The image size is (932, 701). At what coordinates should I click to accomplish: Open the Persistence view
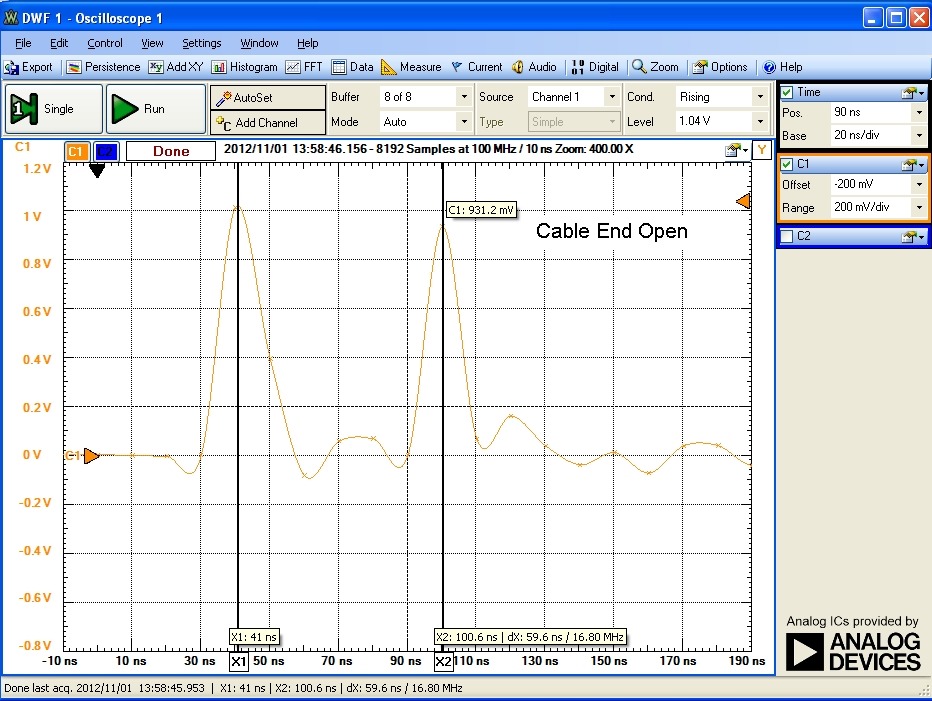point(103,67)
